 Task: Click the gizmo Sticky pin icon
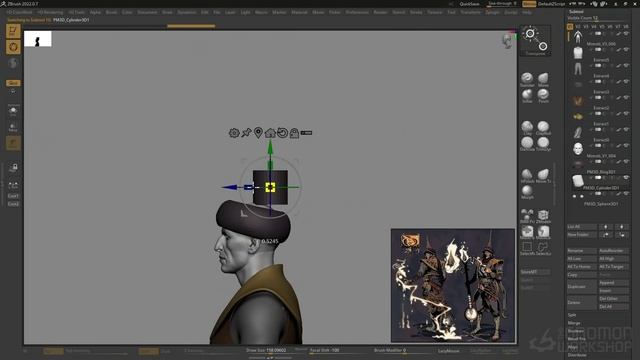click(x=246, y=133)
